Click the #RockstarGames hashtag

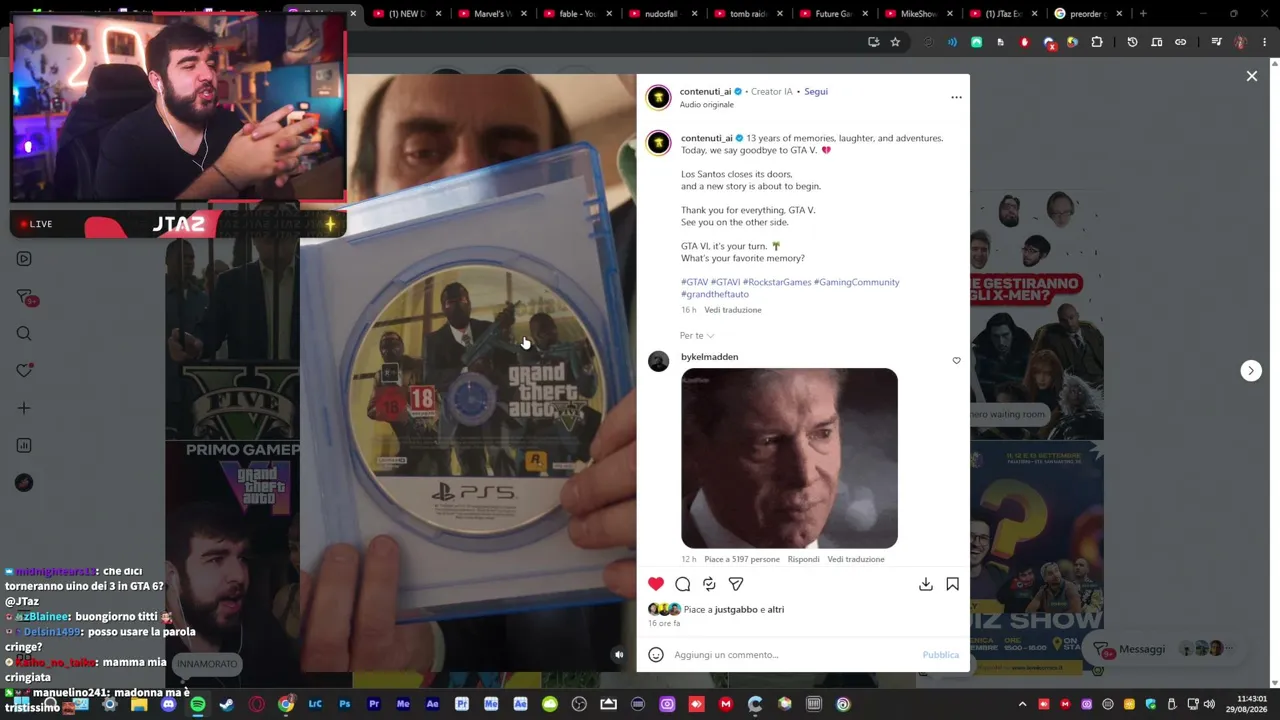[777, 282]
